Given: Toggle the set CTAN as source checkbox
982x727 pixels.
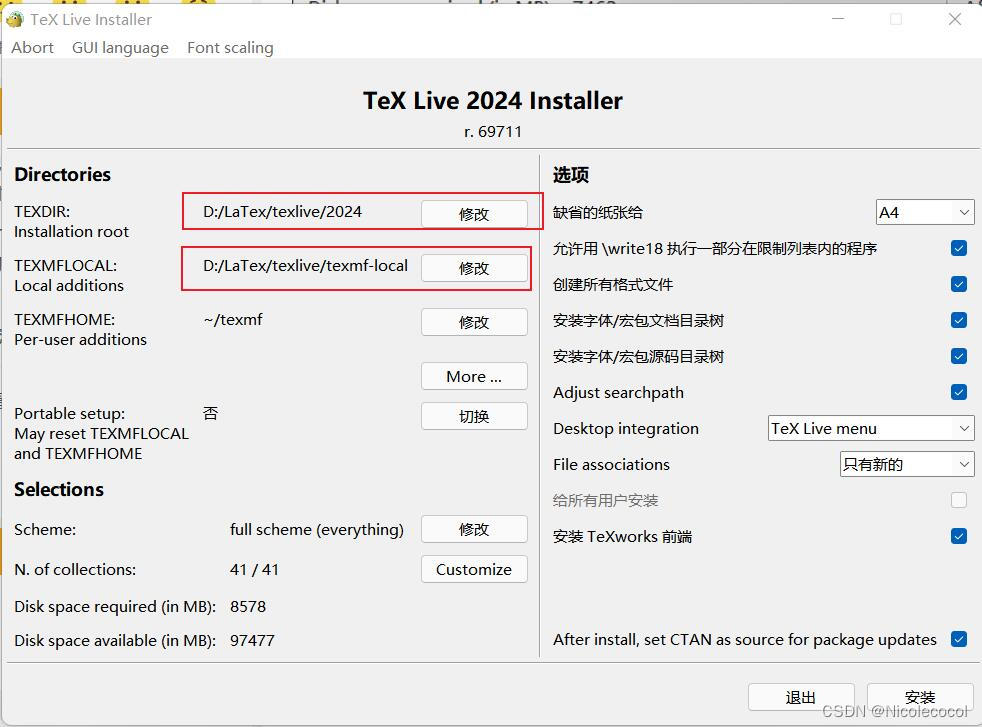Looking at the screenshot, I should [959, 639].
